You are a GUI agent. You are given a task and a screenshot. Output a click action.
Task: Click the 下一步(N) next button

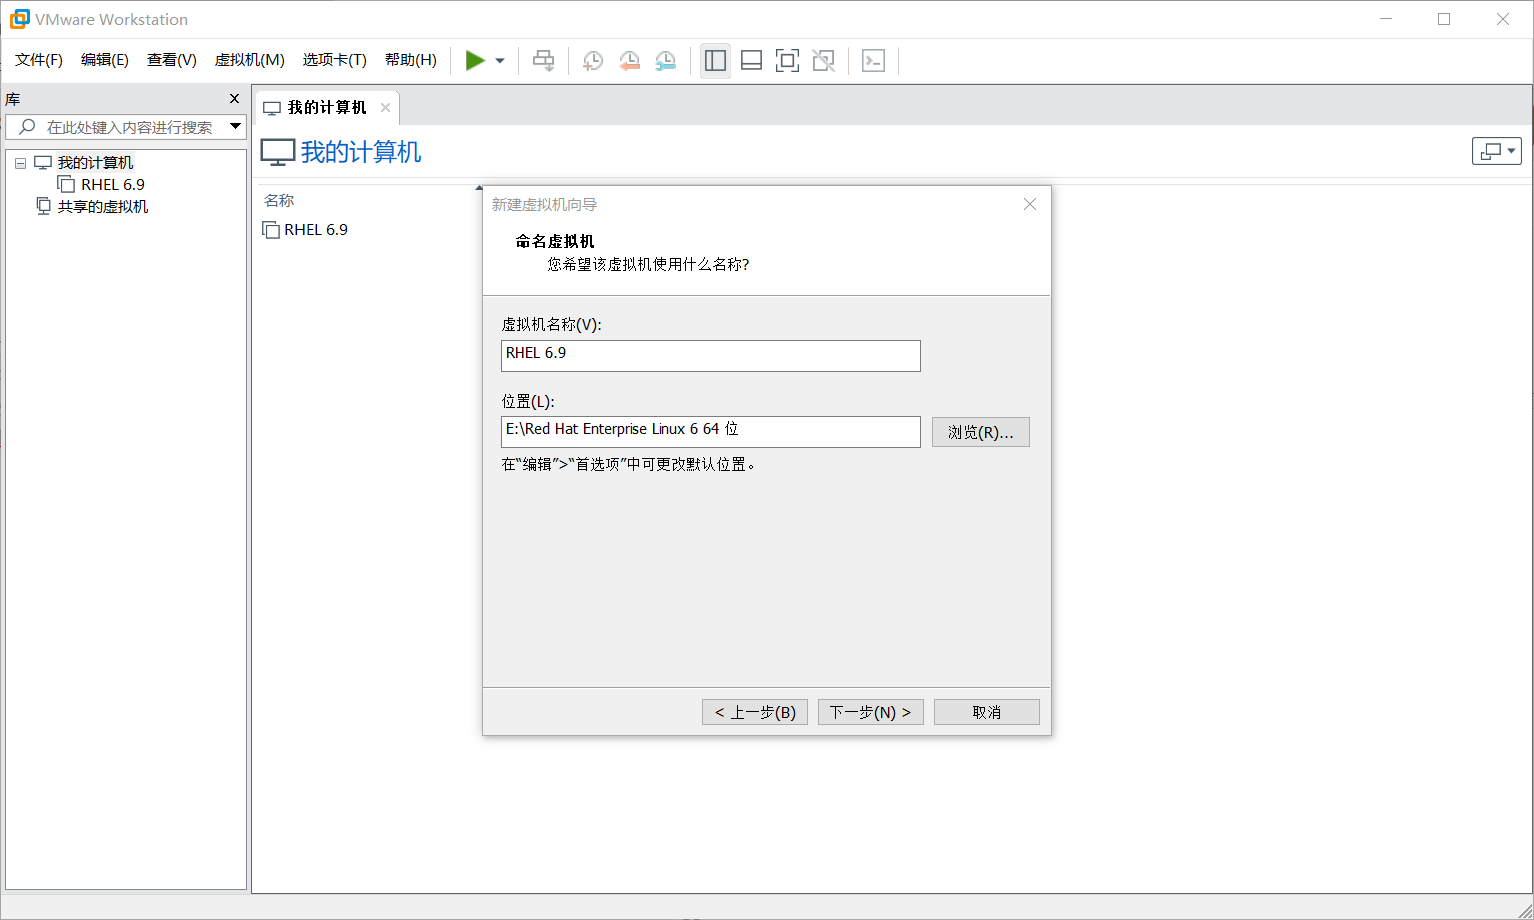871,712
